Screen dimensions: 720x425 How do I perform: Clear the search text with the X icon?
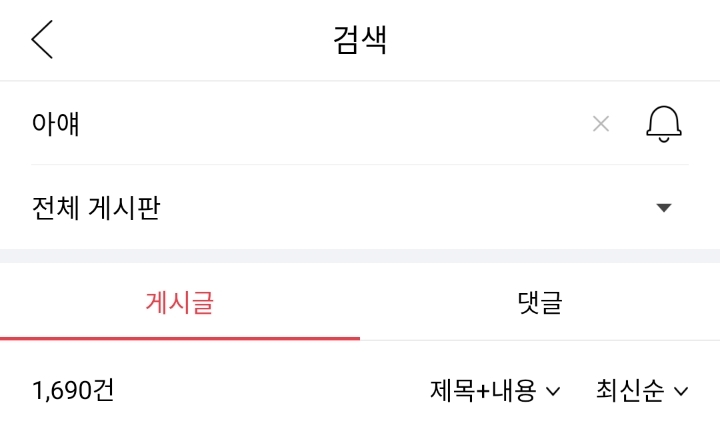[601, 124]
